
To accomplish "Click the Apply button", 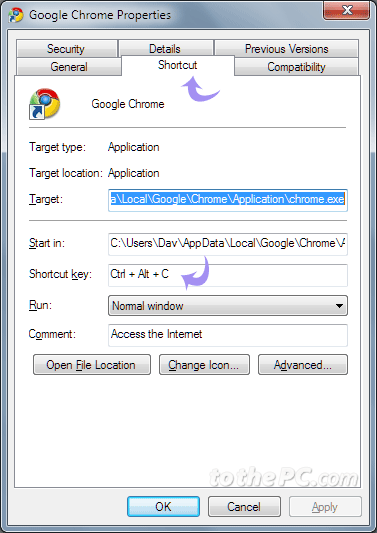I will point(325,506).
